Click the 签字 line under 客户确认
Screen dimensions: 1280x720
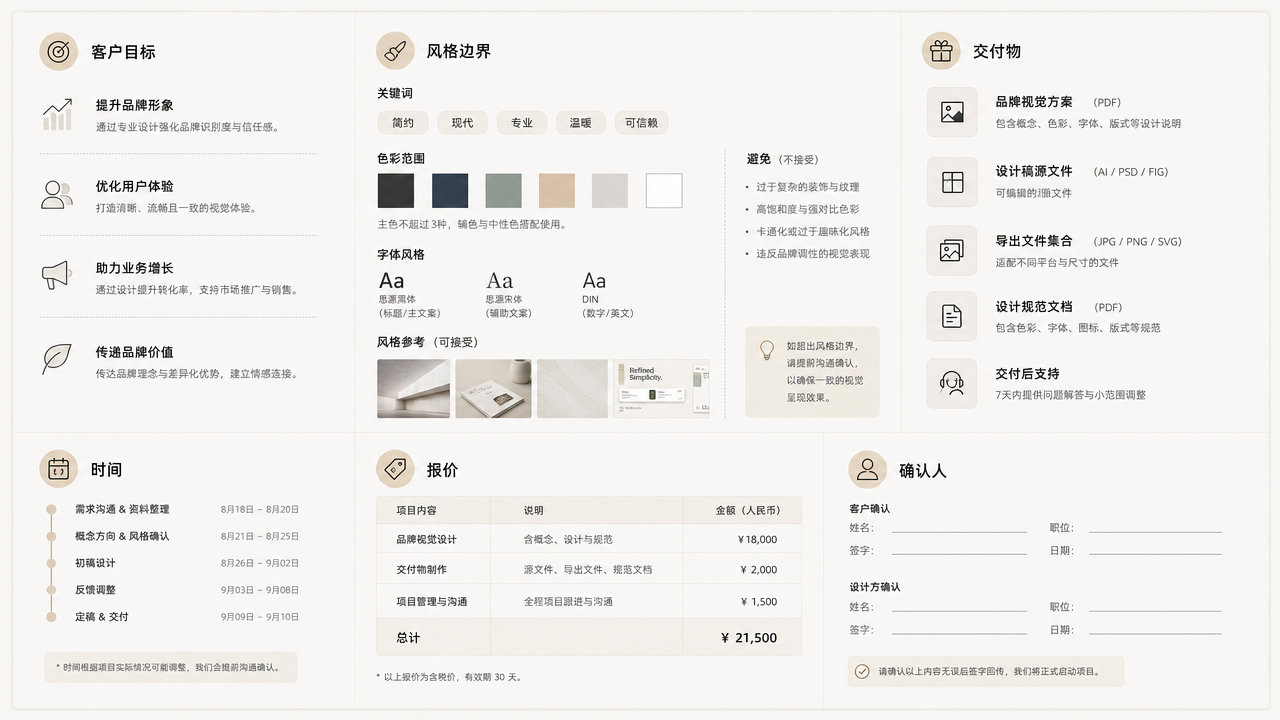coord(959,552)
